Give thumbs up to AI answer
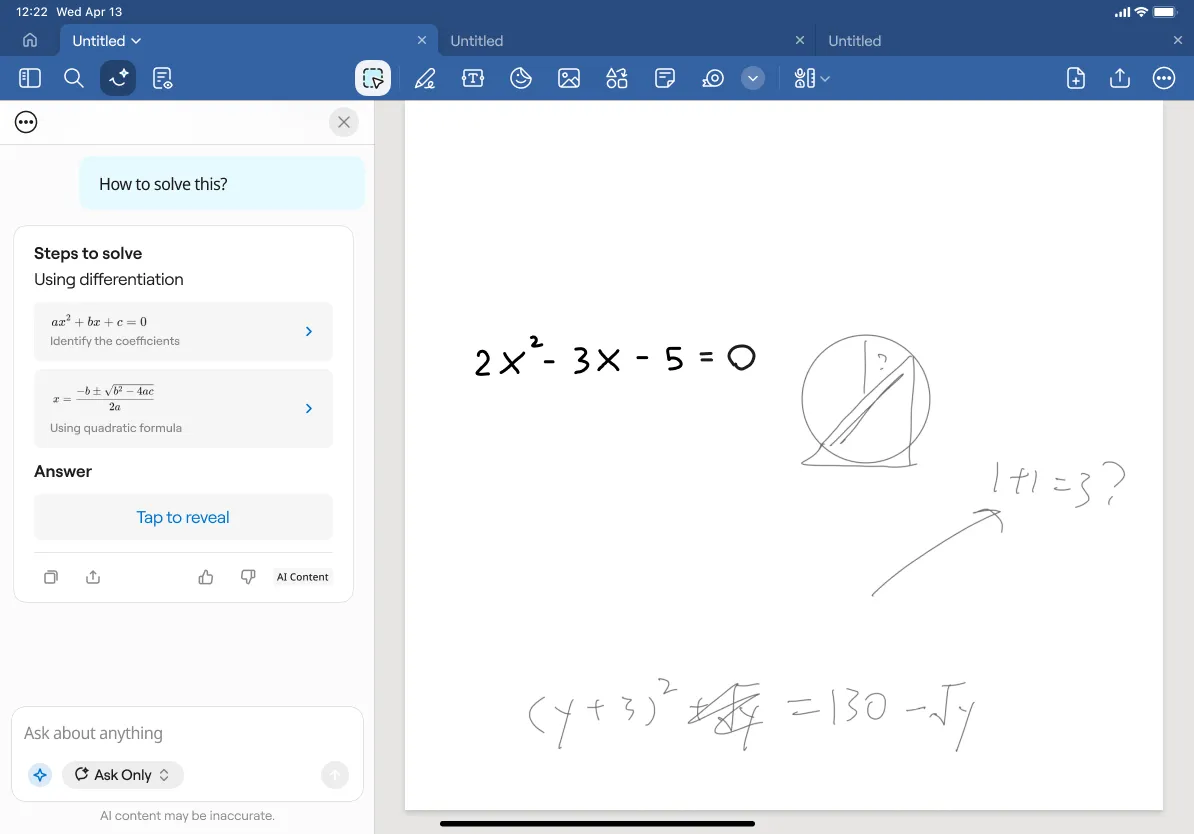 click(206, 577)
